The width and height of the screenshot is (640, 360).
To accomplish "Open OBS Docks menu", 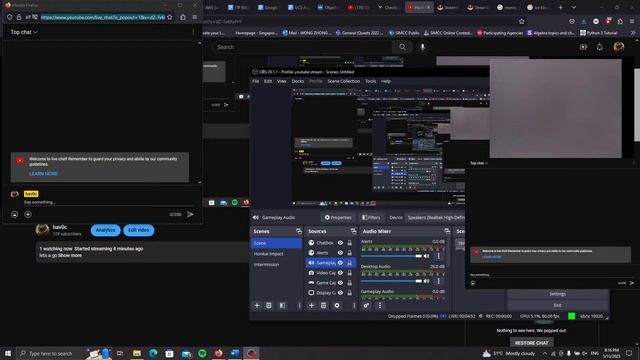I will pyautogui.click(x=298, y=81).
